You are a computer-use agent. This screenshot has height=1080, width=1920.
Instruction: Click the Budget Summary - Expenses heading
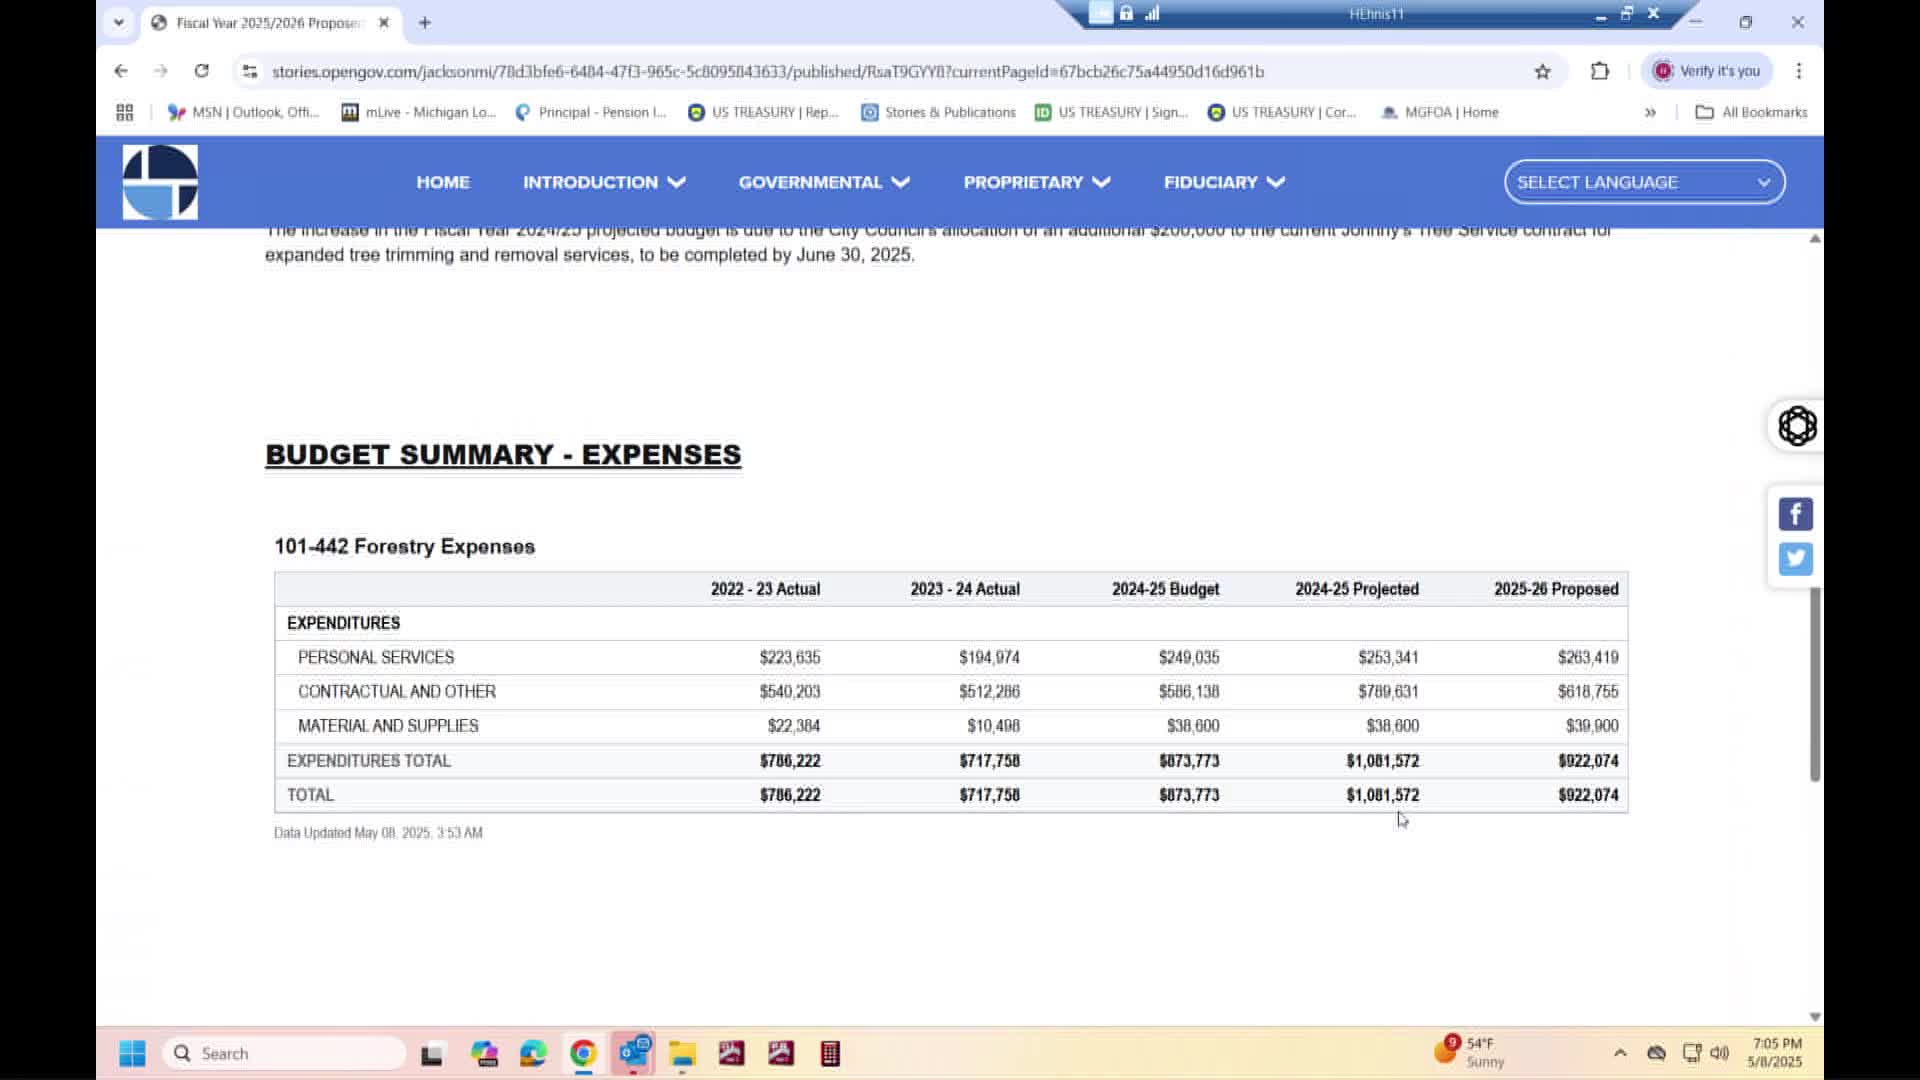point(503,454)
